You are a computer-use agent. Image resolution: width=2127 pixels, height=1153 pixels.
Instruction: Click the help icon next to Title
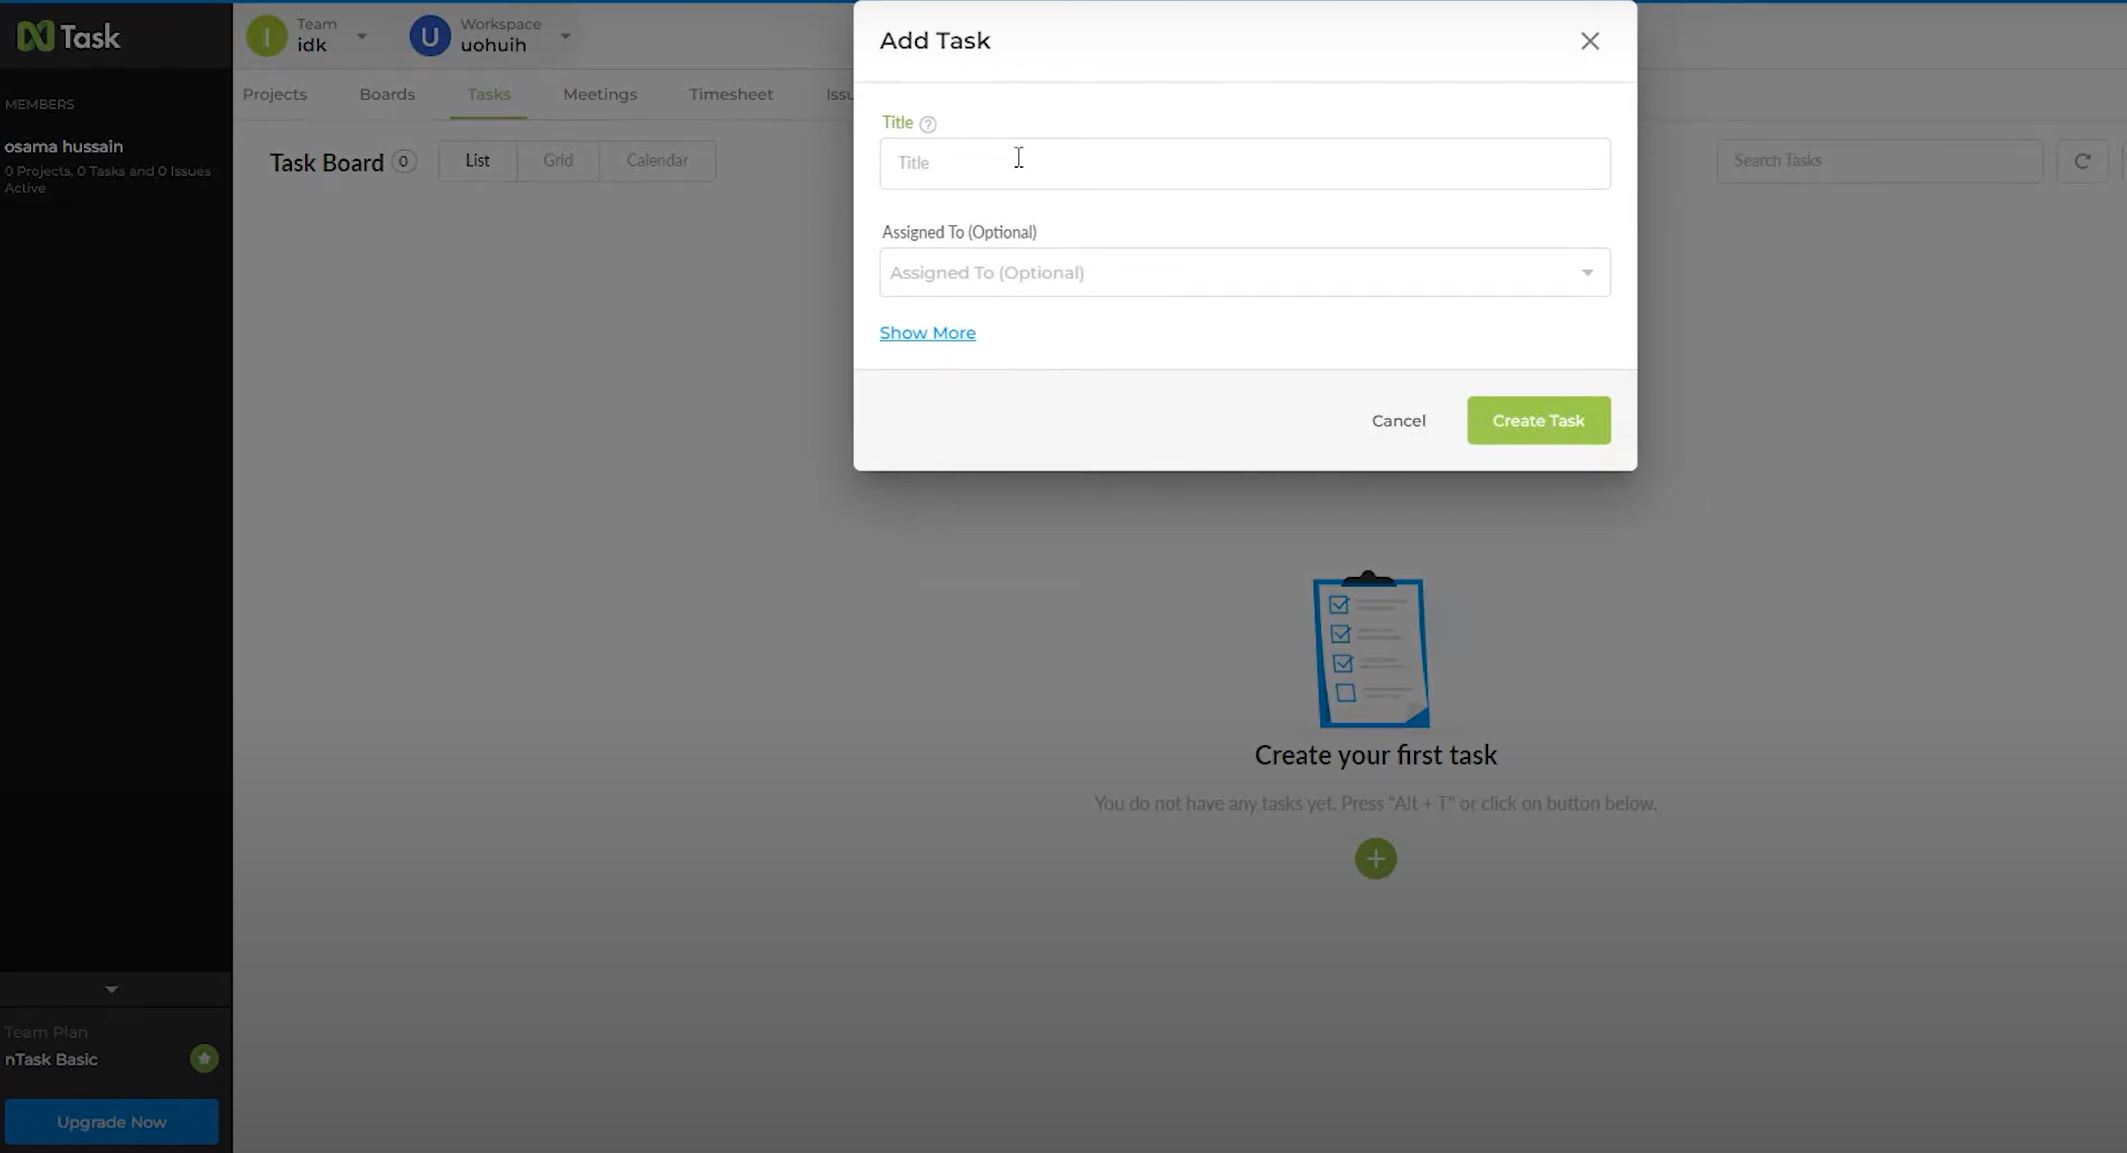[x=928, y=124]
